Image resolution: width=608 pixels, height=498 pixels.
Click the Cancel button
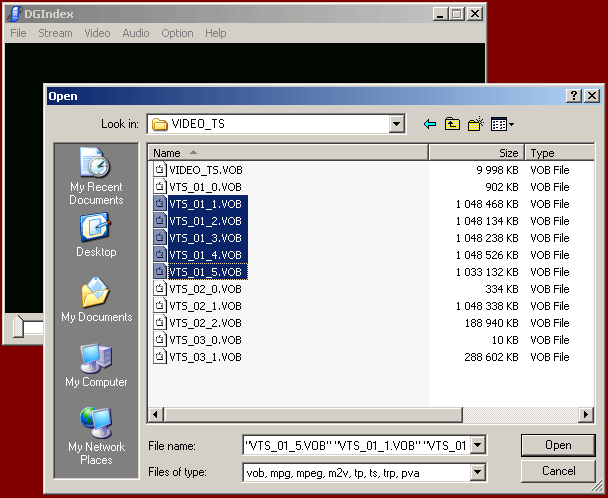558,471
